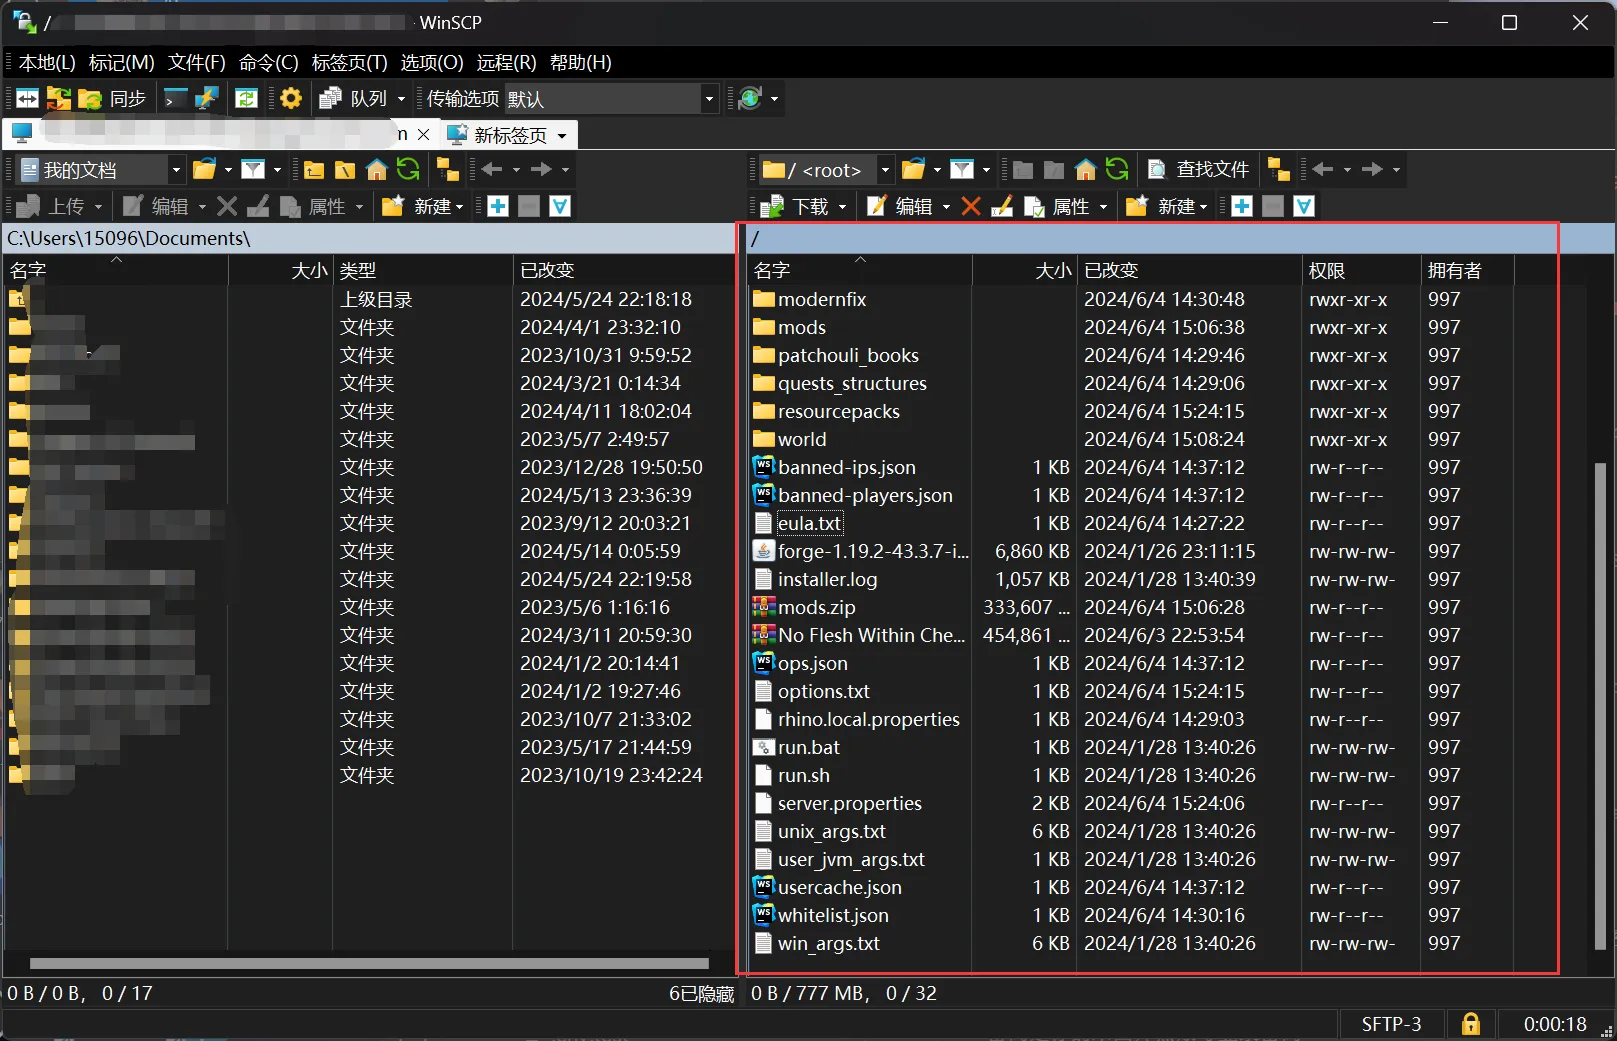Click local panel select-all plus icon

click(498, 206)
